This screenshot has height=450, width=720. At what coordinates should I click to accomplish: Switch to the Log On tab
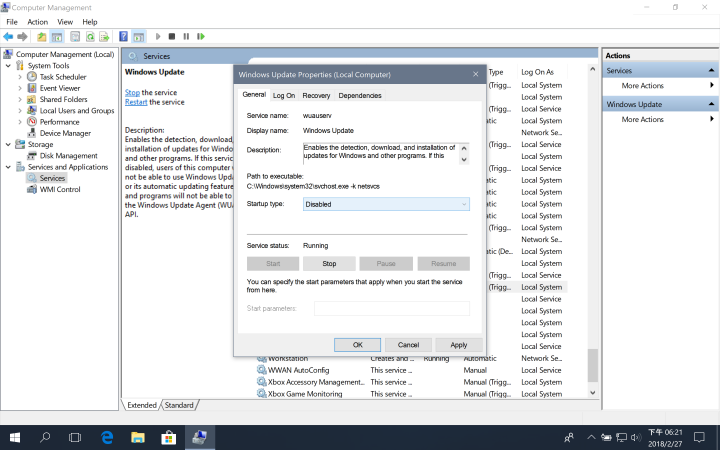pos(284,96)
